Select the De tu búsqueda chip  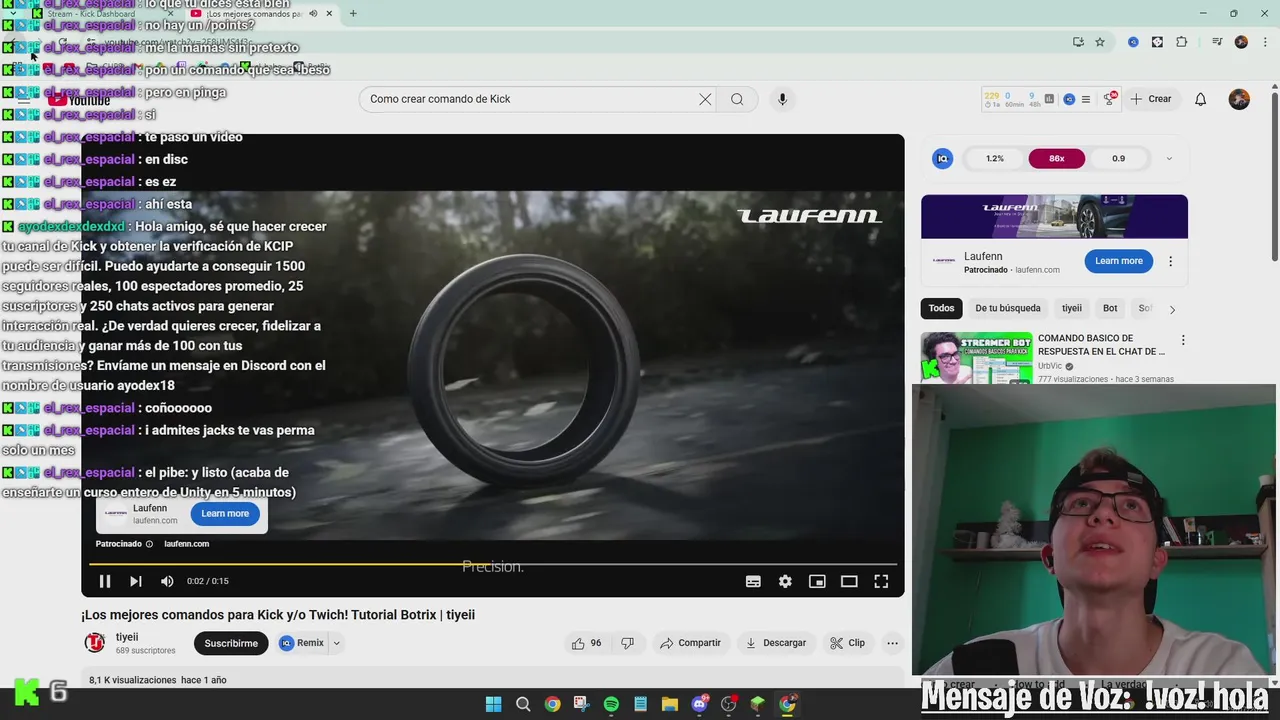coord(1008,308)
